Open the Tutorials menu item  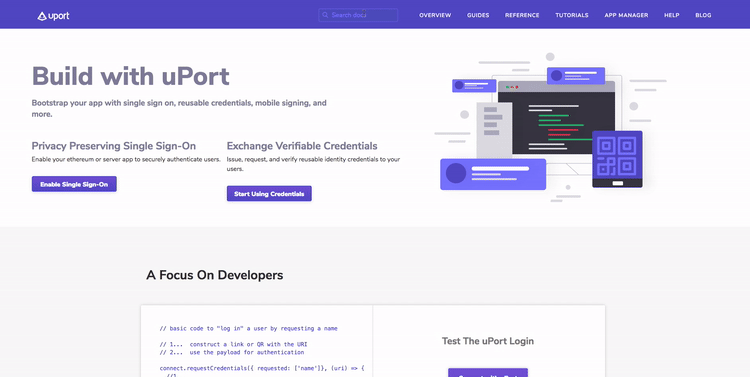coord(572,15)
